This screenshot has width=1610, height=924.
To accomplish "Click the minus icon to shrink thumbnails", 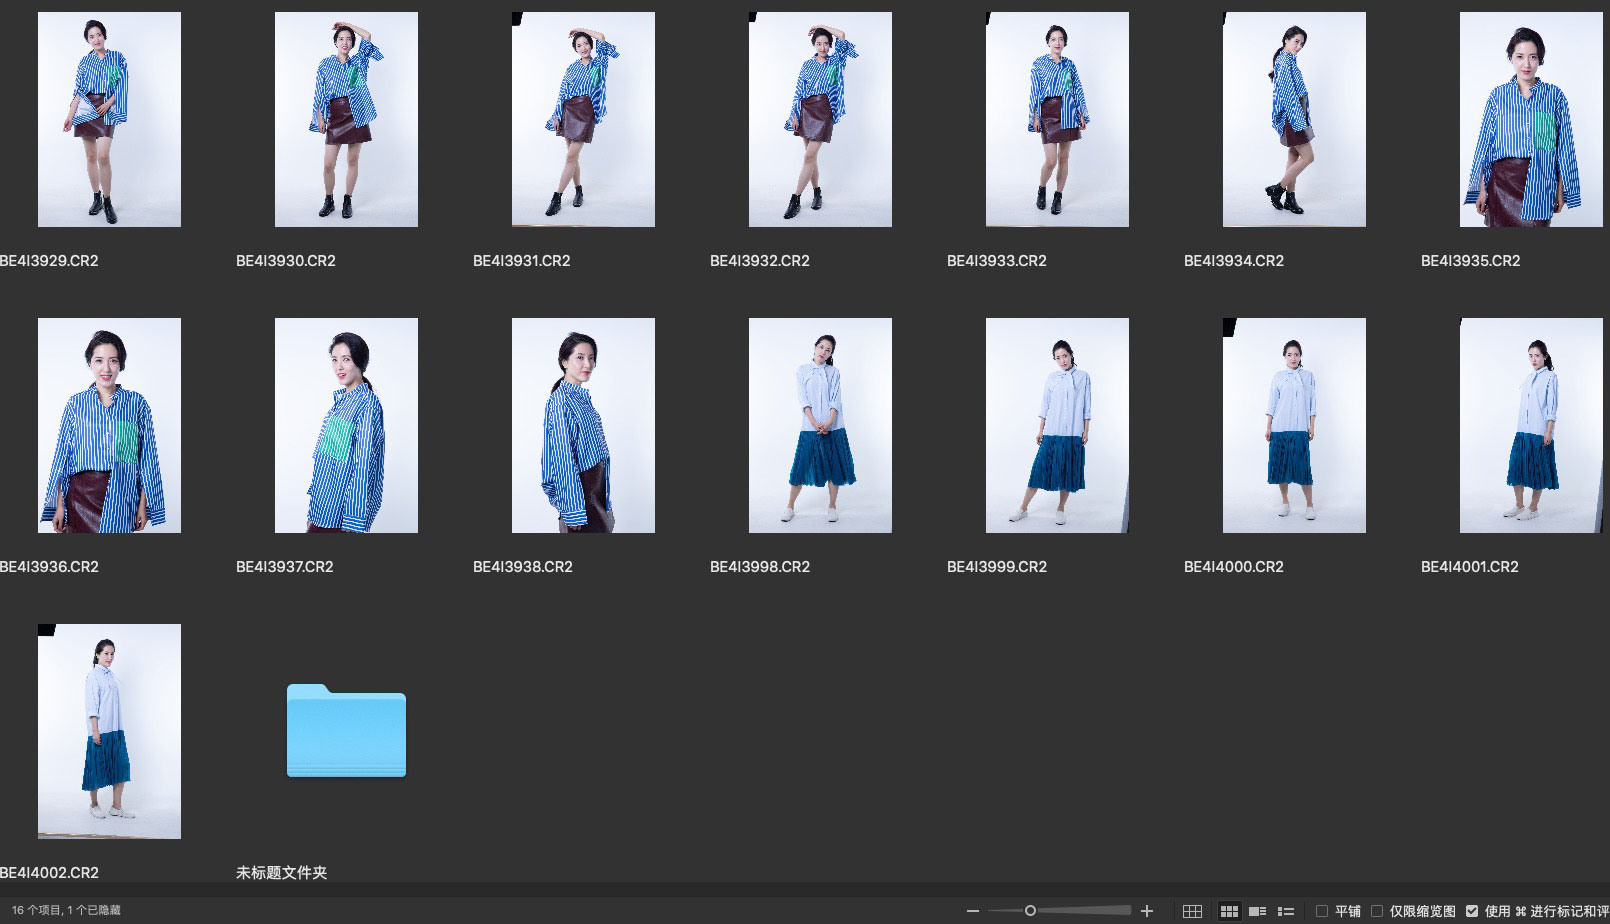I will [x=972, y=911].
